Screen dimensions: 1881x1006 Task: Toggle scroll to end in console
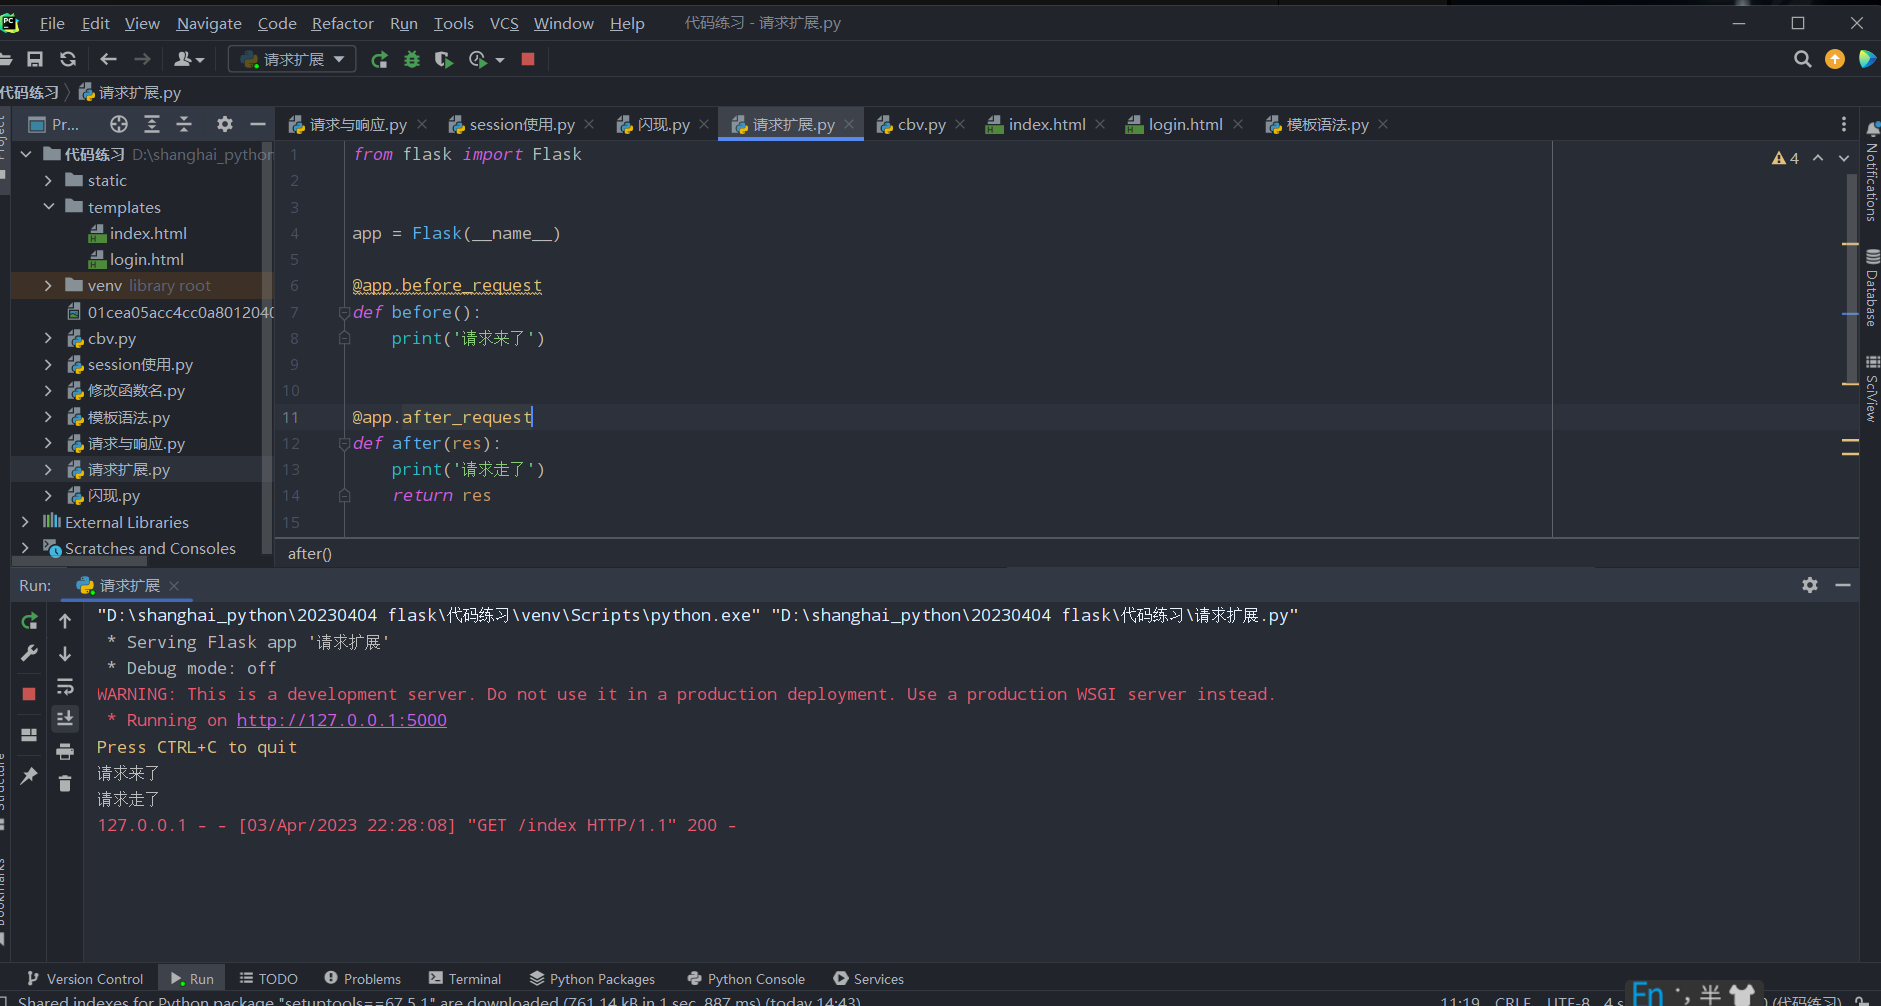coord(65,718)
